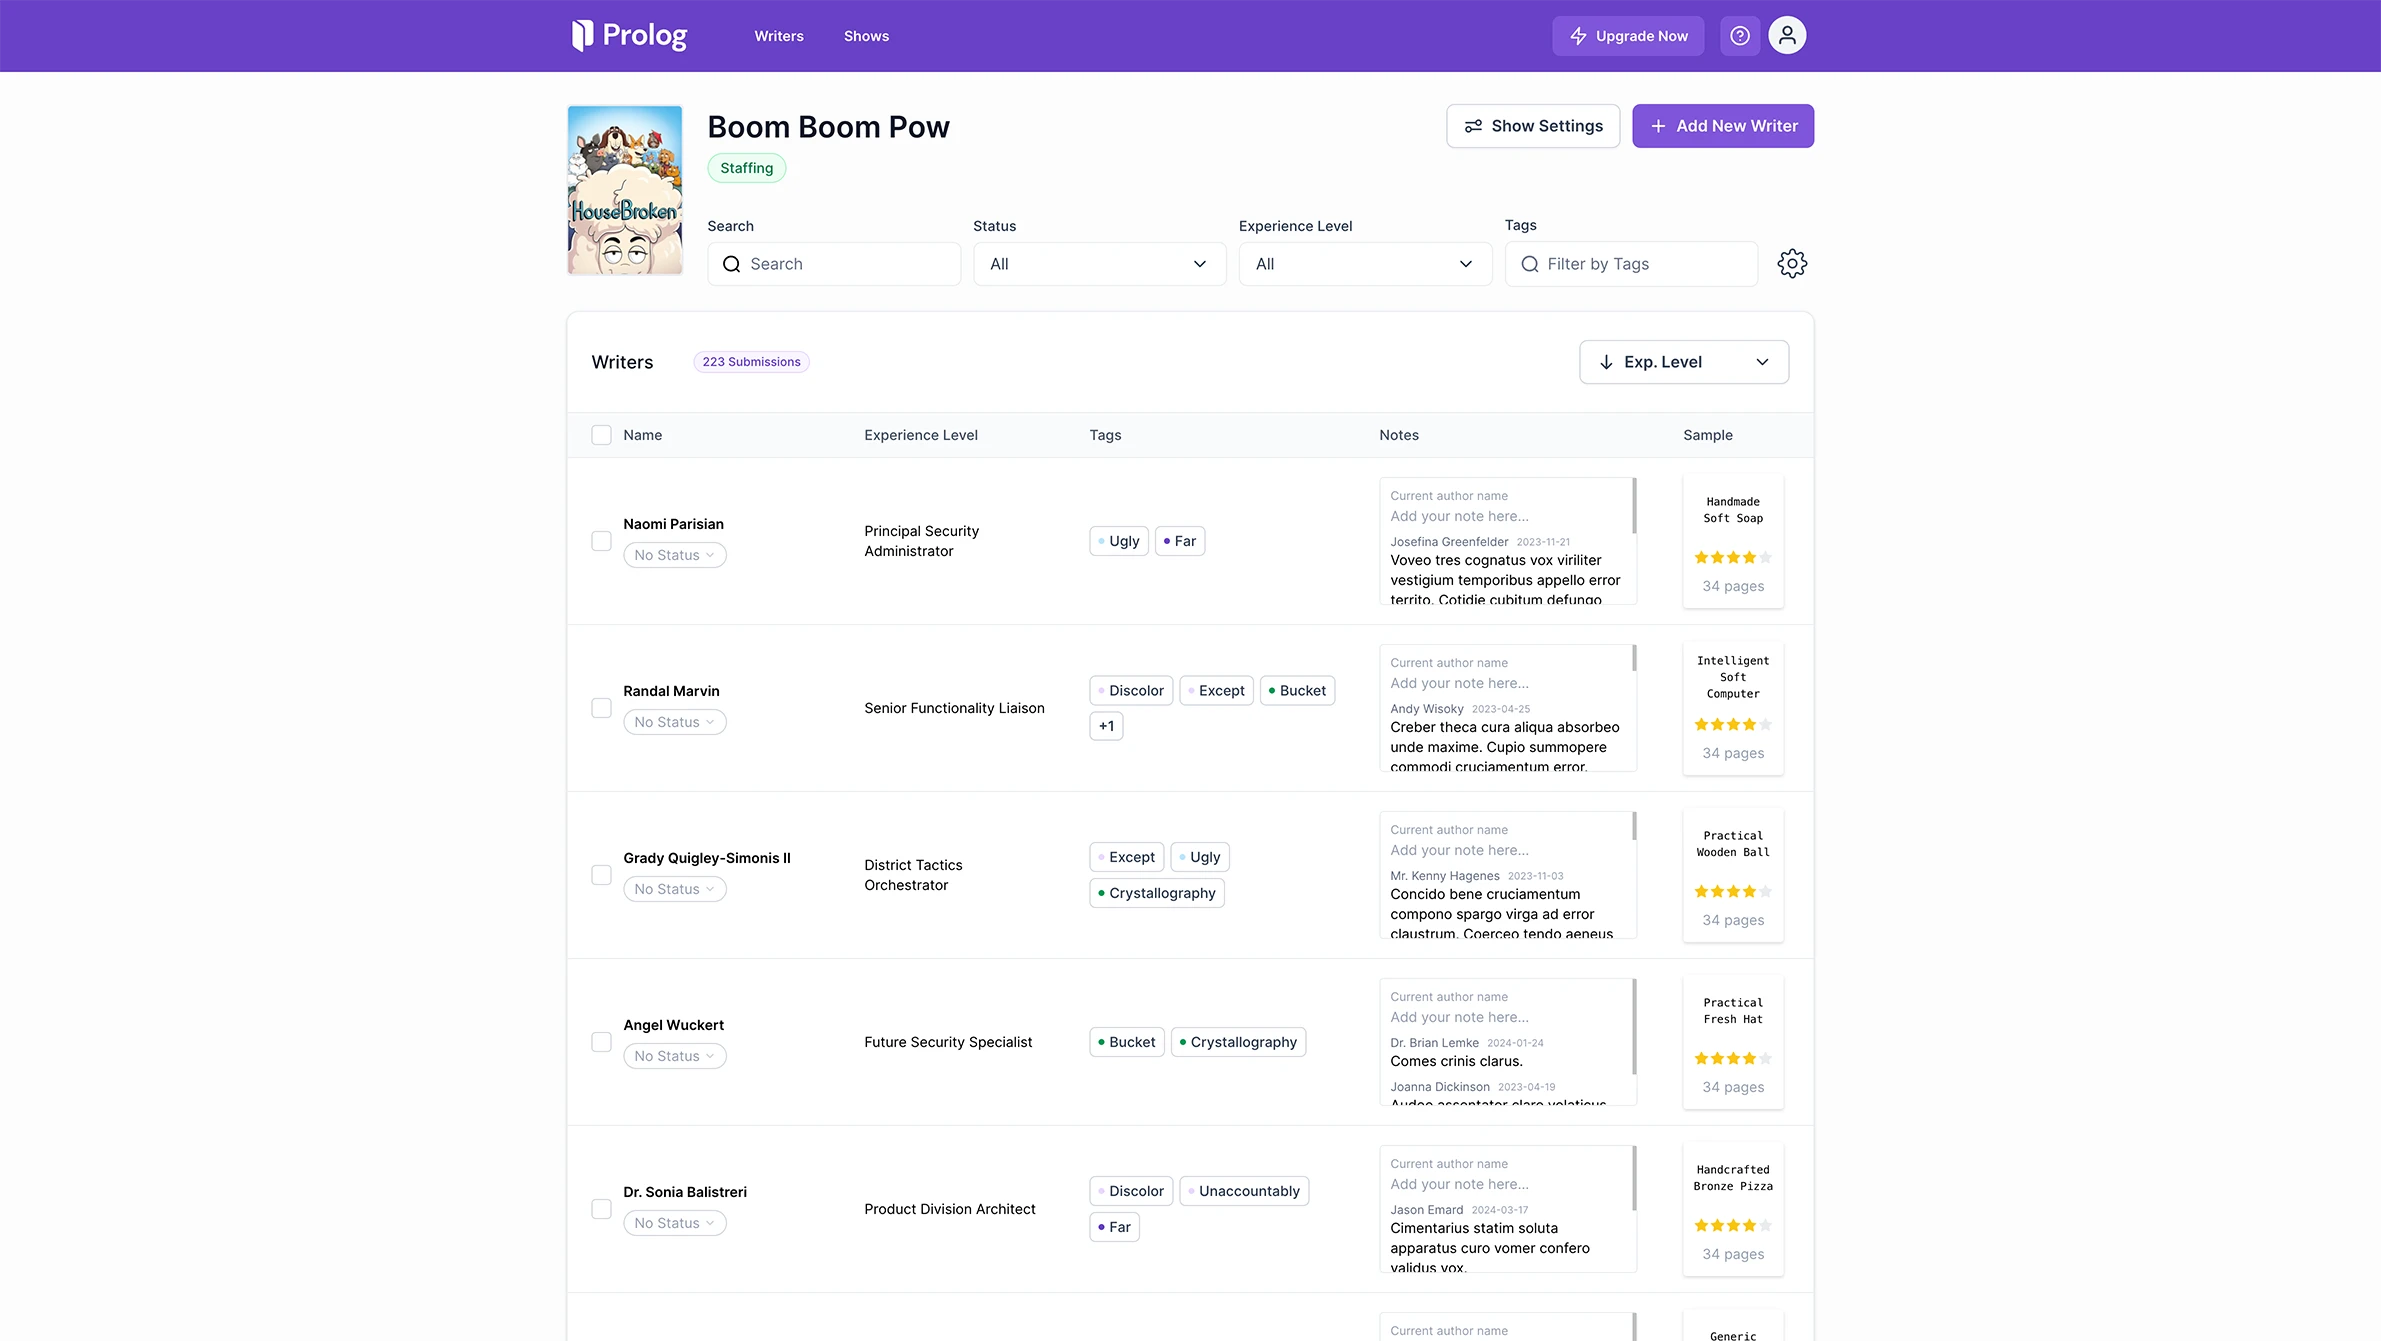Open the Handmade Soft Soap sample card

click(x=1733, y=541)
